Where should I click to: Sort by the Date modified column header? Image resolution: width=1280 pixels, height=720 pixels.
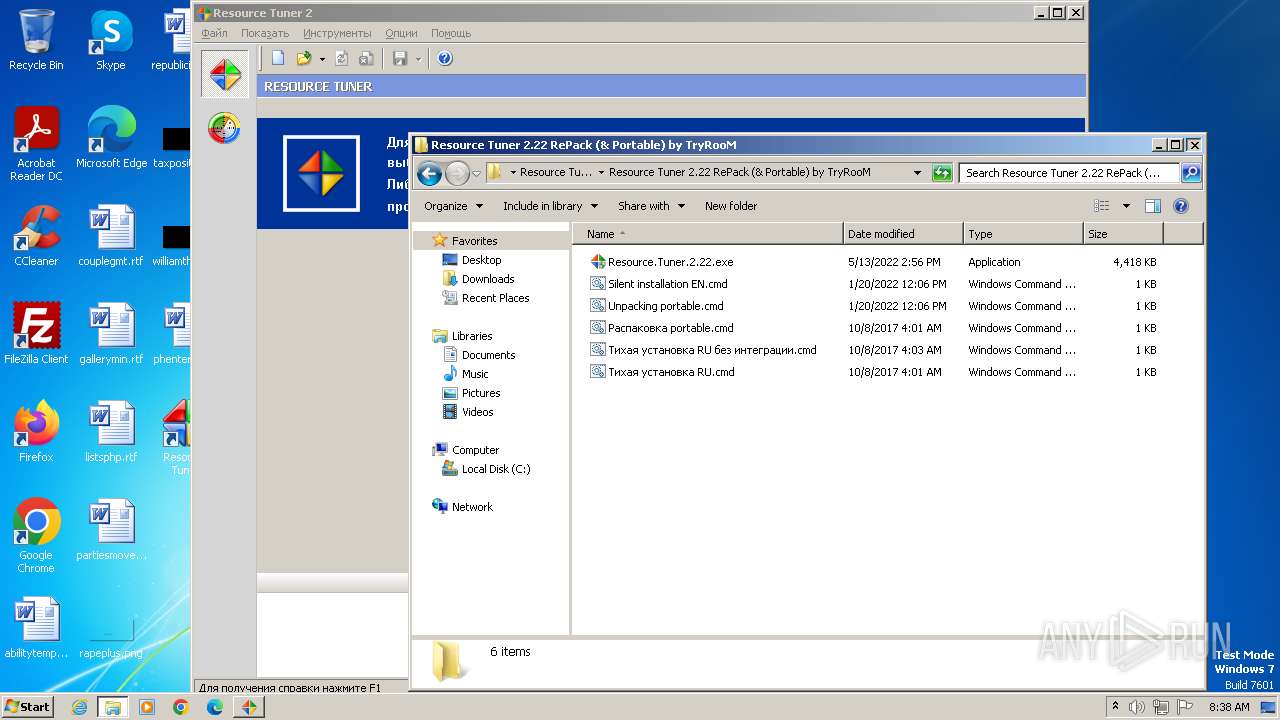[x=903, y=234]
